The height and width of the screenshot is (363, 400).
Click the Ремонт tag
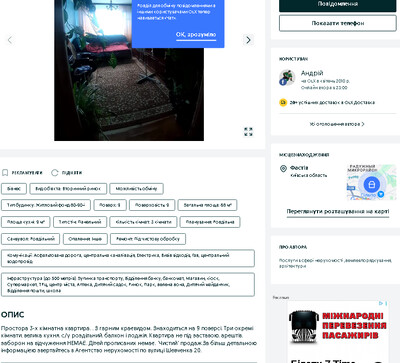click(148, 239)
